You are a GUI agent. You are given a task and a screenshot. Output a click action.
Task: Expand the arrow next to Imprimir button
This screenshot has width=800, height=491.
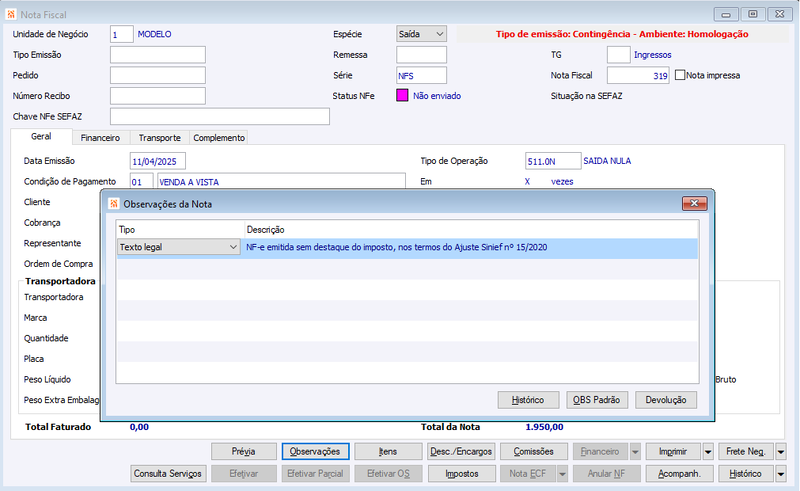(708, 452)
